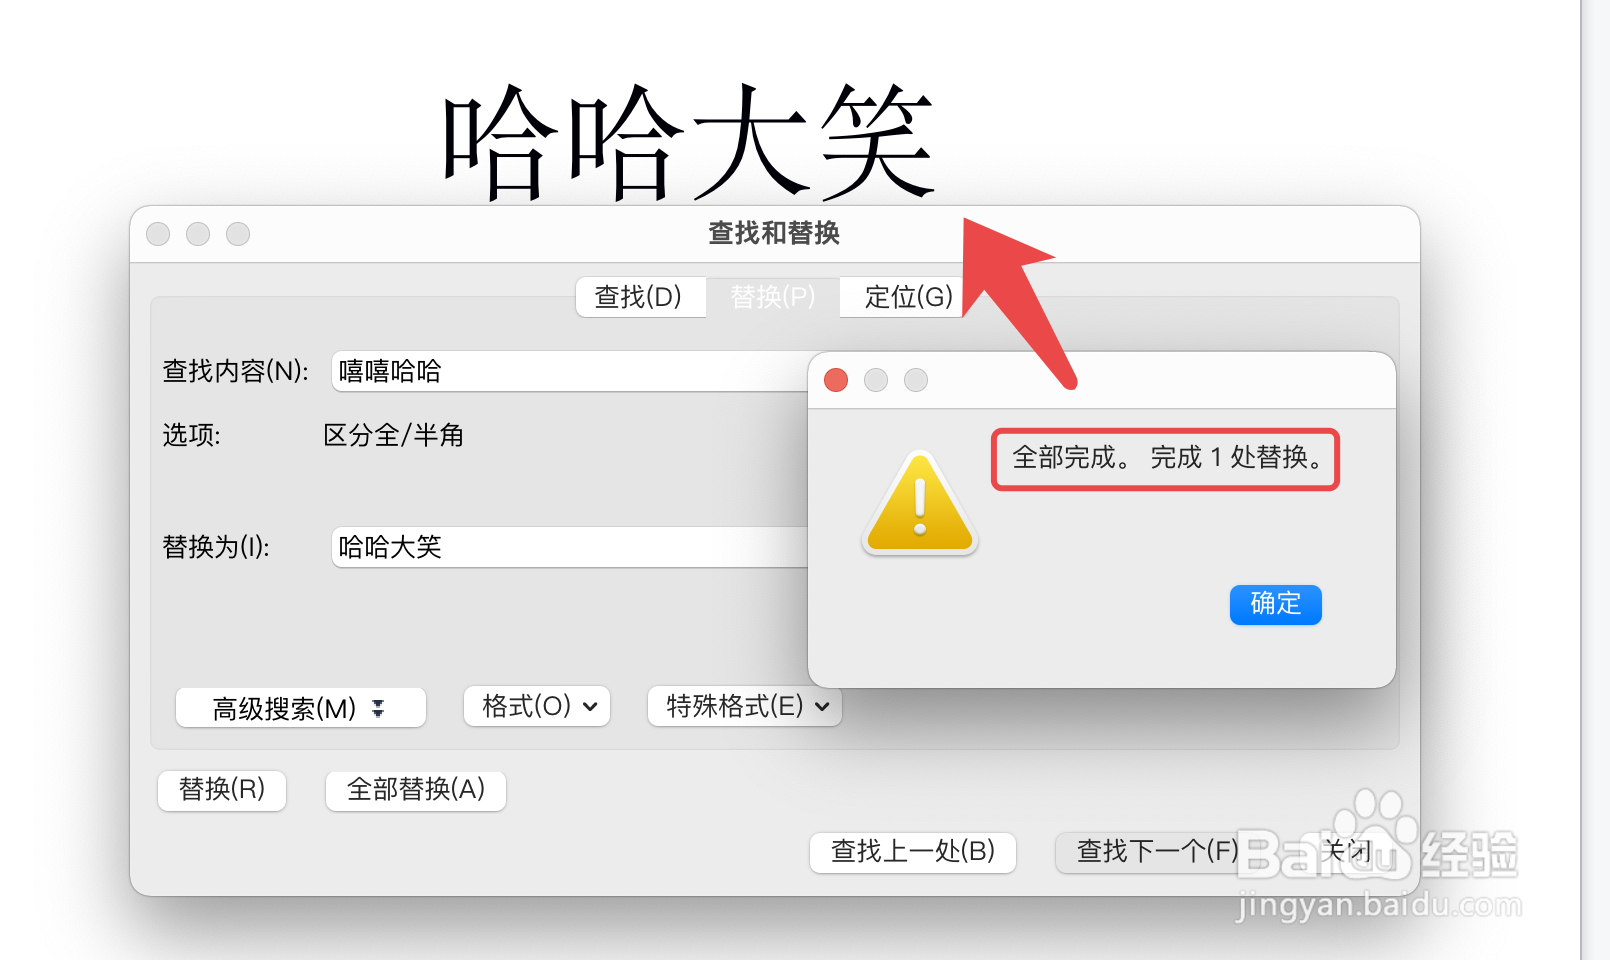Image resolution: width=1610 pixels, height=960 pixels.
Task: Open the 特殊格式(E) dropdown
Action: point(745,706)
